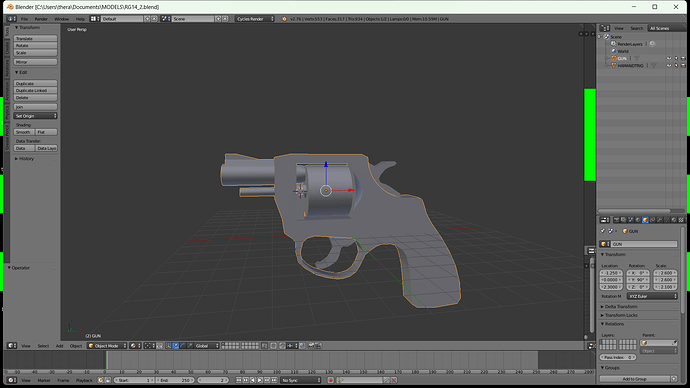The height and width of the screenshot is (388, 690).
Task: Expand the Delta Transform panel
Action: 620,307
